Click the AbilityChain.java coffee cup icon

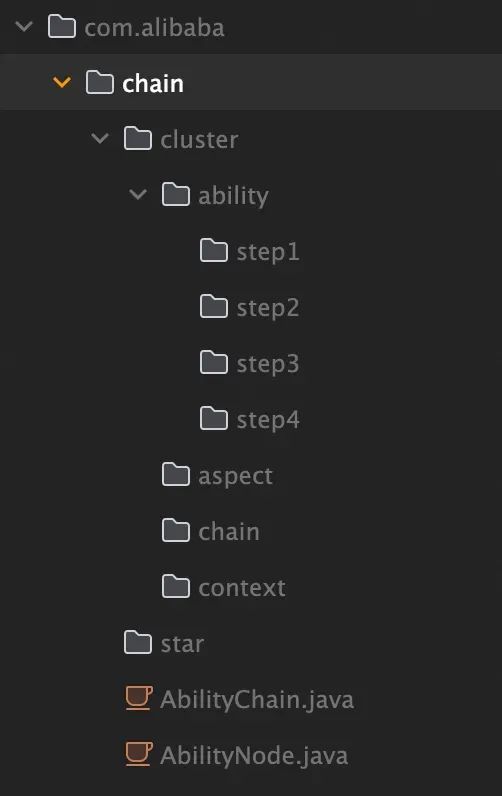tap(139, 698)
